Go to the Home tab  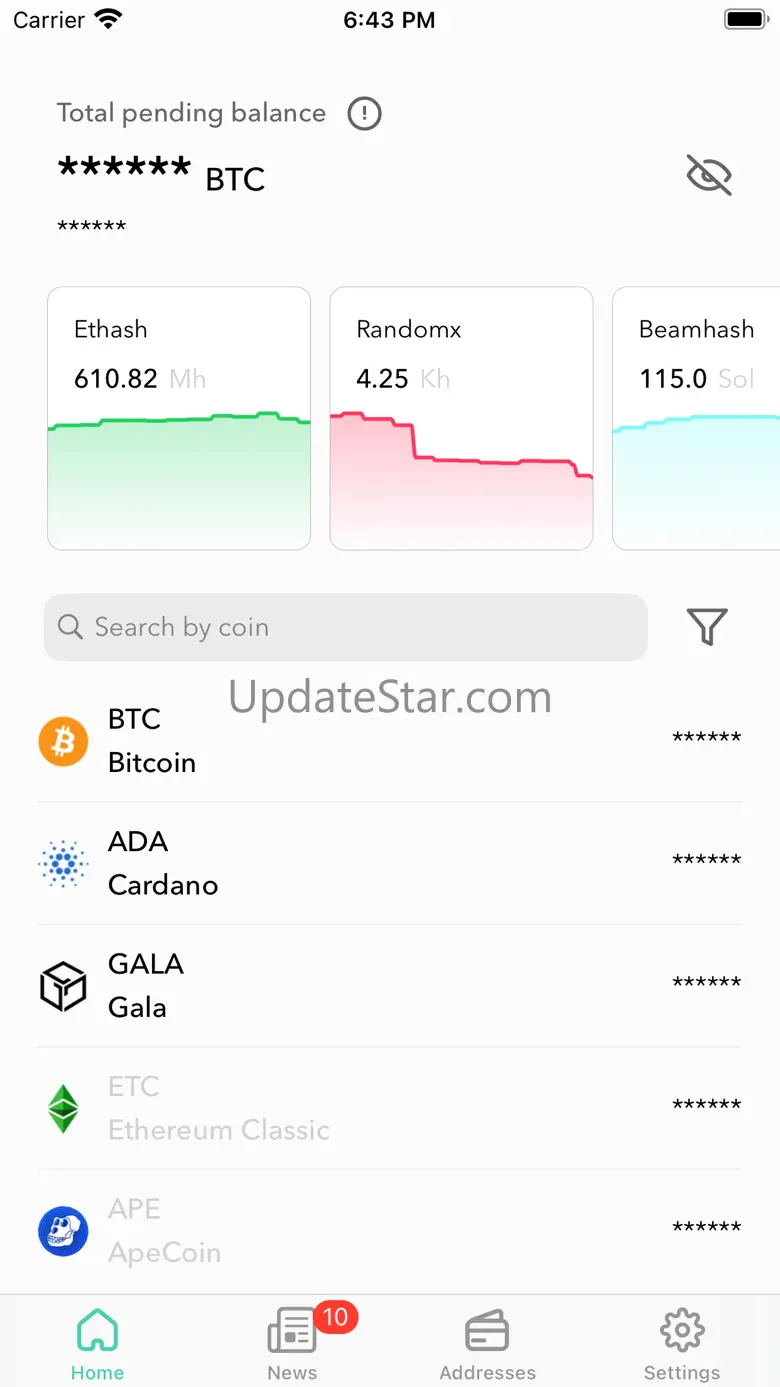pyautogui.click(x=97, y=1343)
